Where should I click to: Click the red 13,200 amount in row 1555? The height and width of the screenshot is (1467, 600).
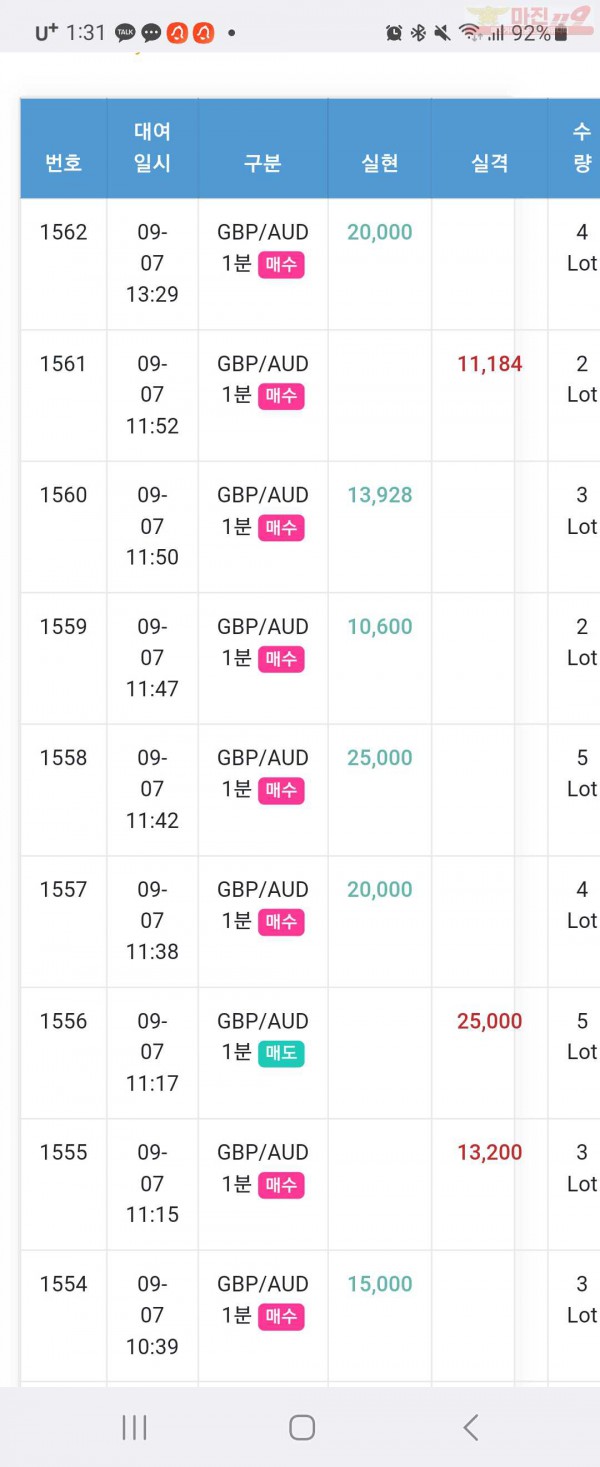490,1152
